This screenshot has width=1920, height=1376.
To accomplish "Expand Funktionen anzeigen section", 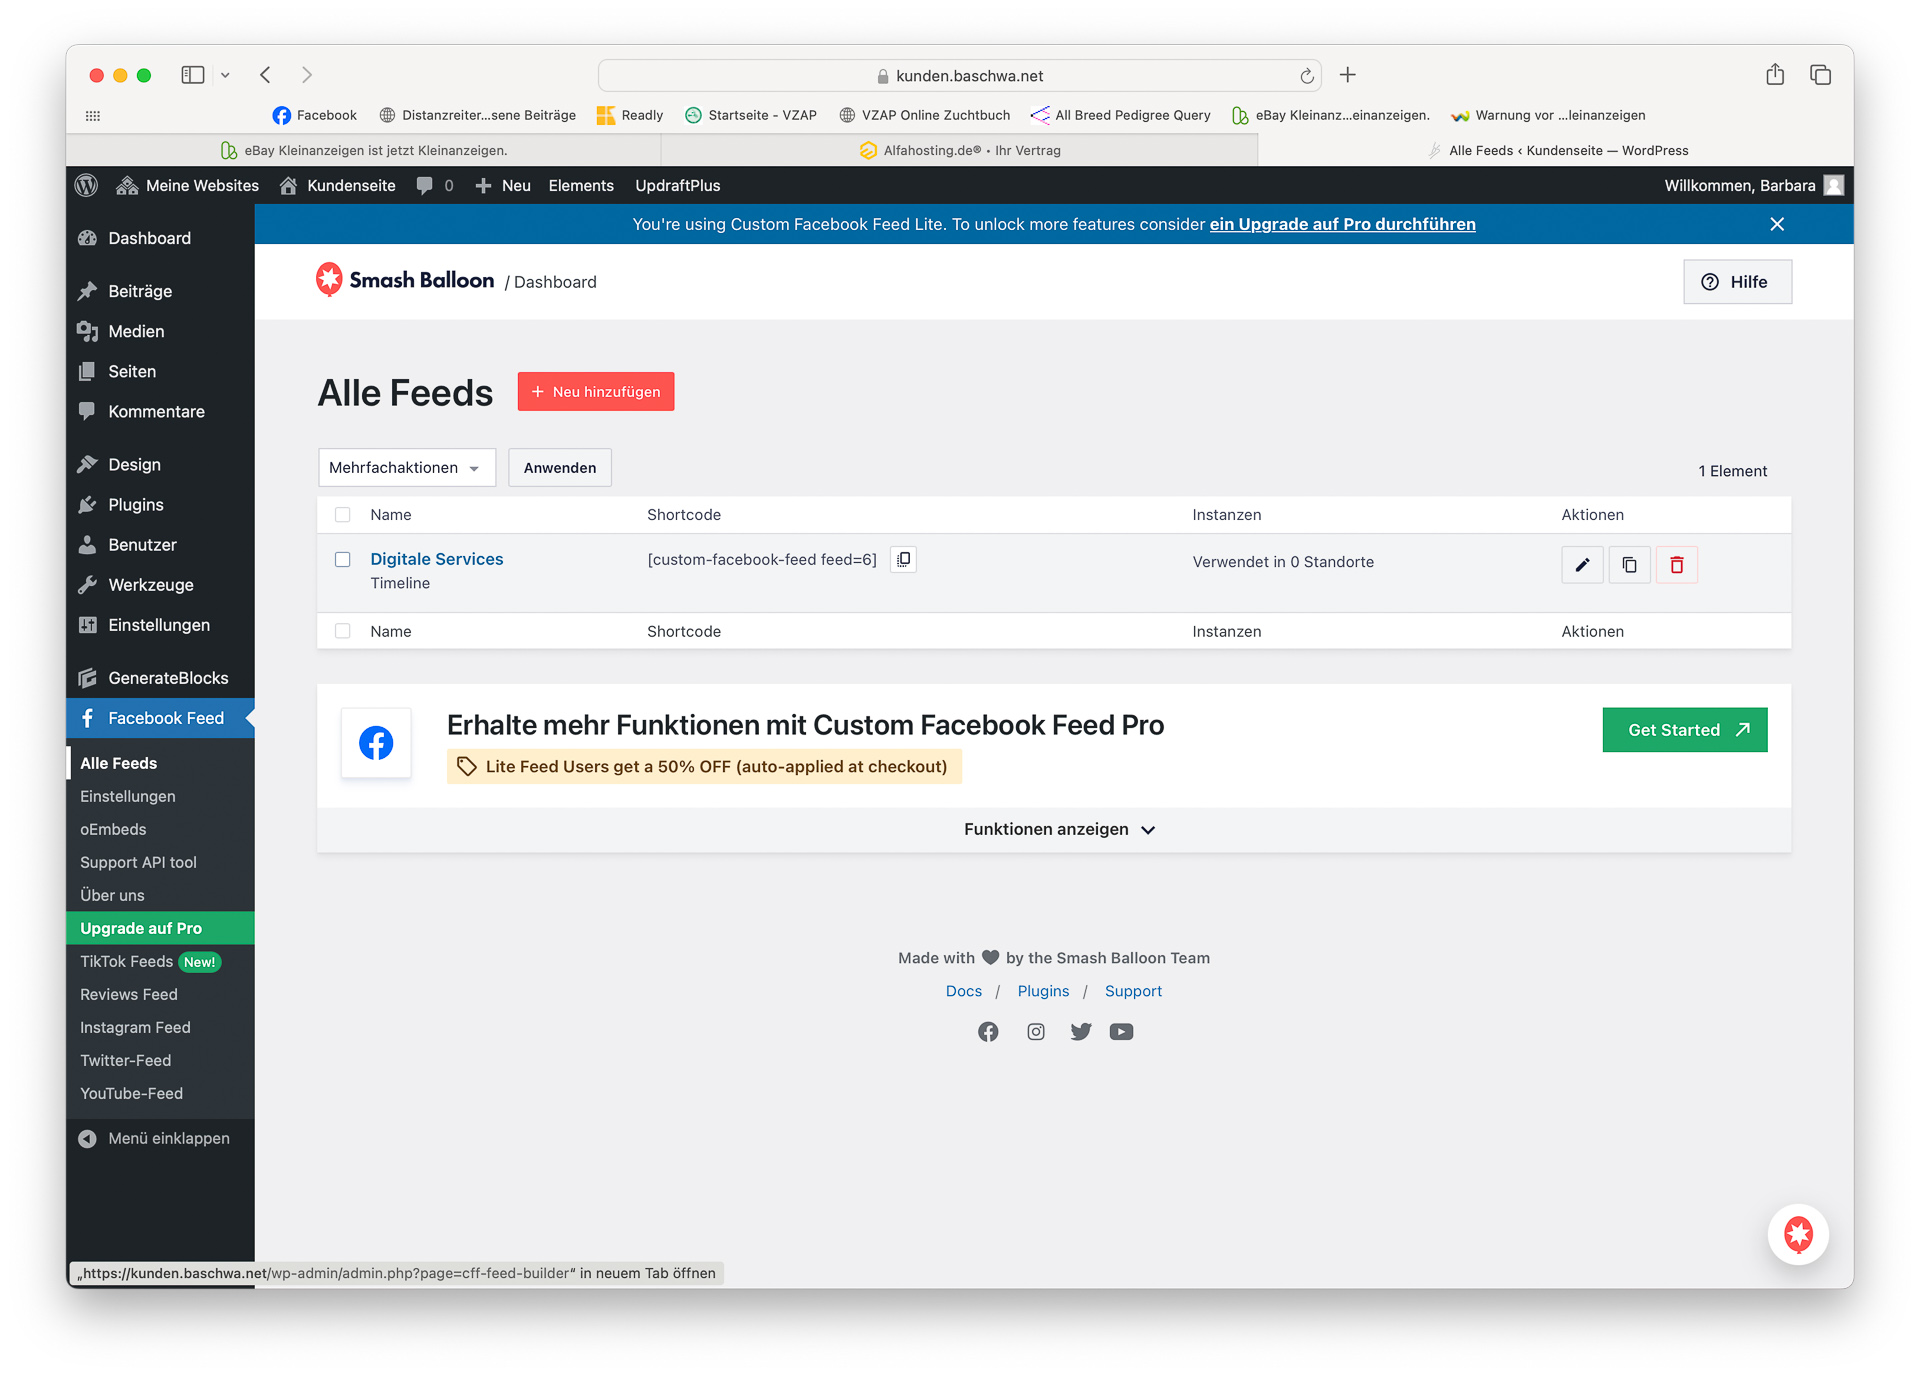I will point(1059,830).
